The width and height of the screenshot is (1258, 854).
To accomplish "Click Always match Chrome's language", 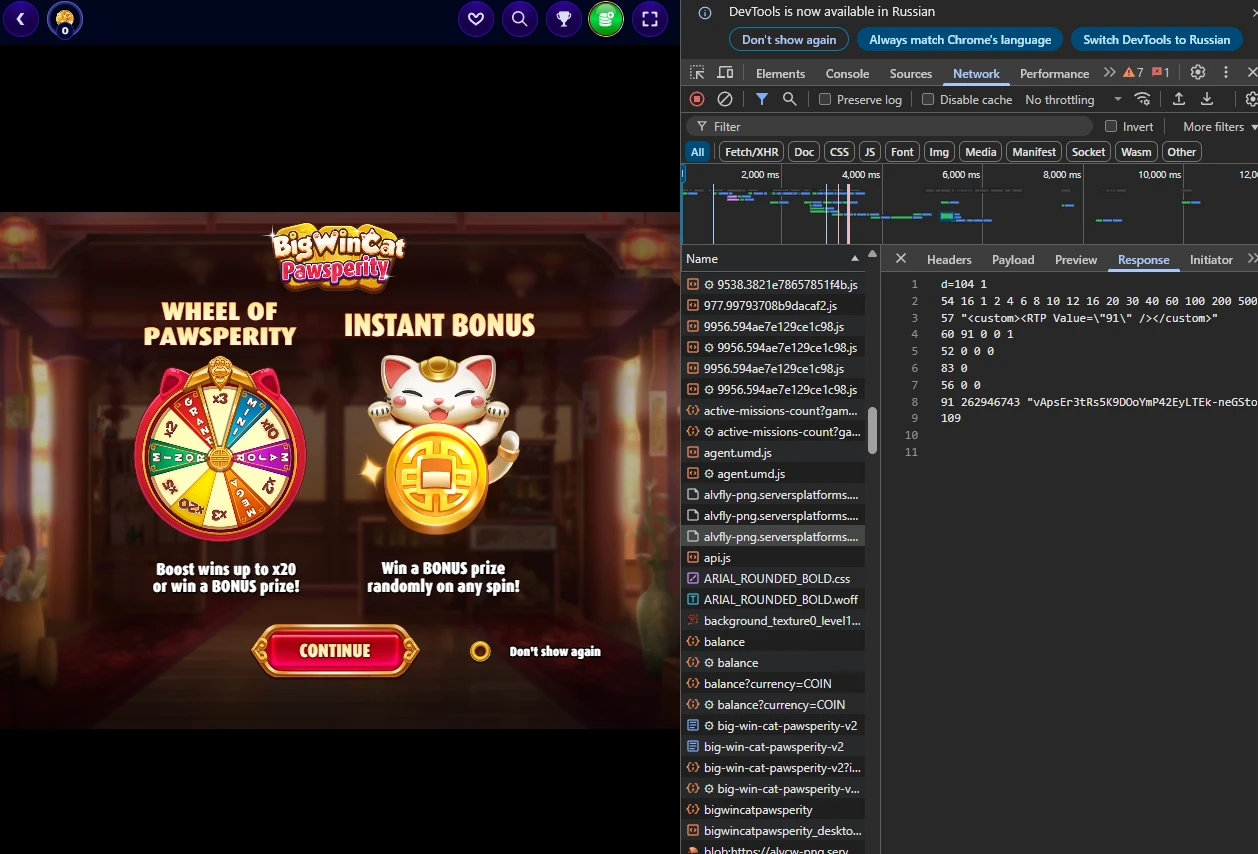I will pyautogui.click(x=960, y=40).
